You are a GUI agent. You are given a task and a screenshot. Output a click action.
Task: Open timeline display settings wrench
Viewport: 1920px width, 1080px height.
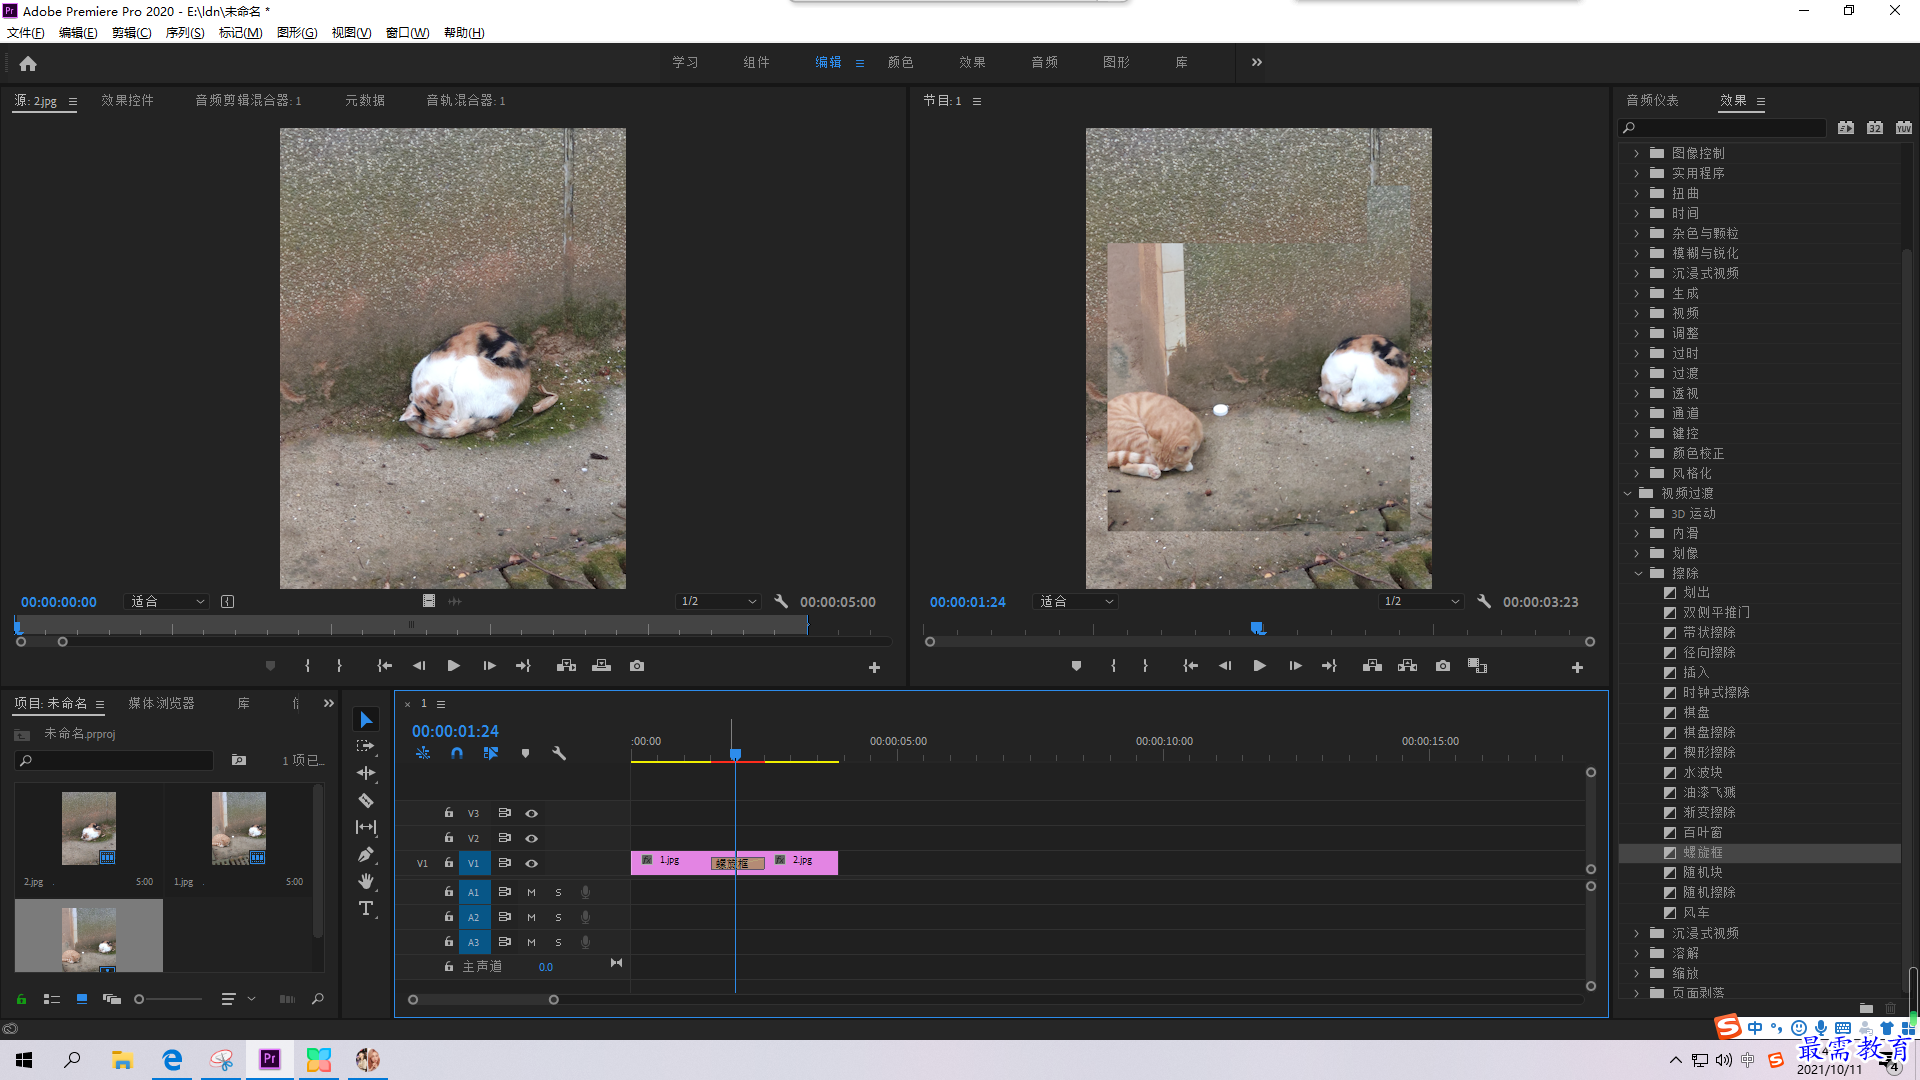pyautogui.click(x=559, y=754)
